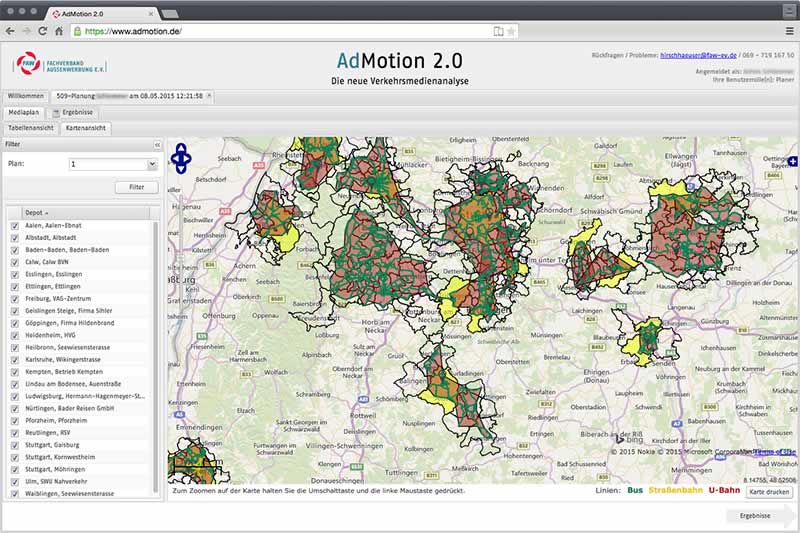
Task: Click the FAW Fachverband logo
Action: tap(60, 64)
